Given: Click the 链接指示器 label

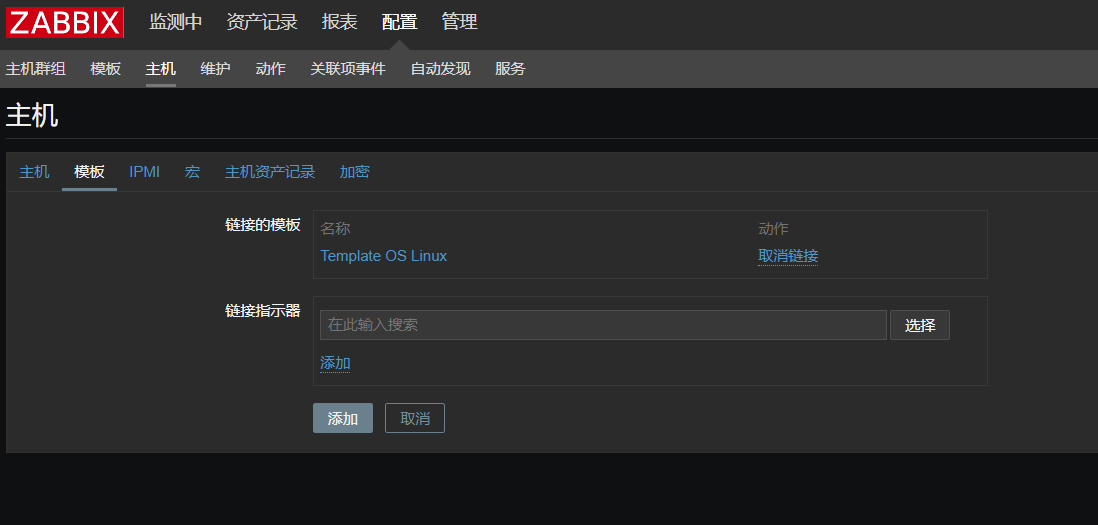Looking at the screenshot, I should point(263,311).
